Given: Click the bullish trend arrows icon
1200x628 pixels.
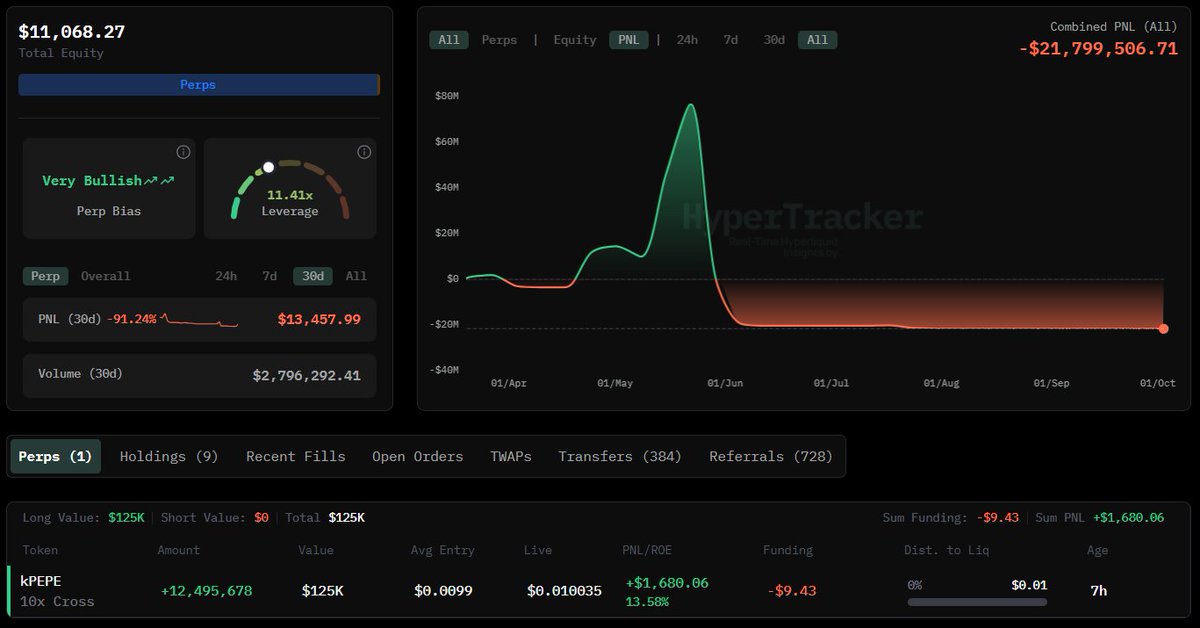Looking at the screenshot, I should click(x=159, y=181).
